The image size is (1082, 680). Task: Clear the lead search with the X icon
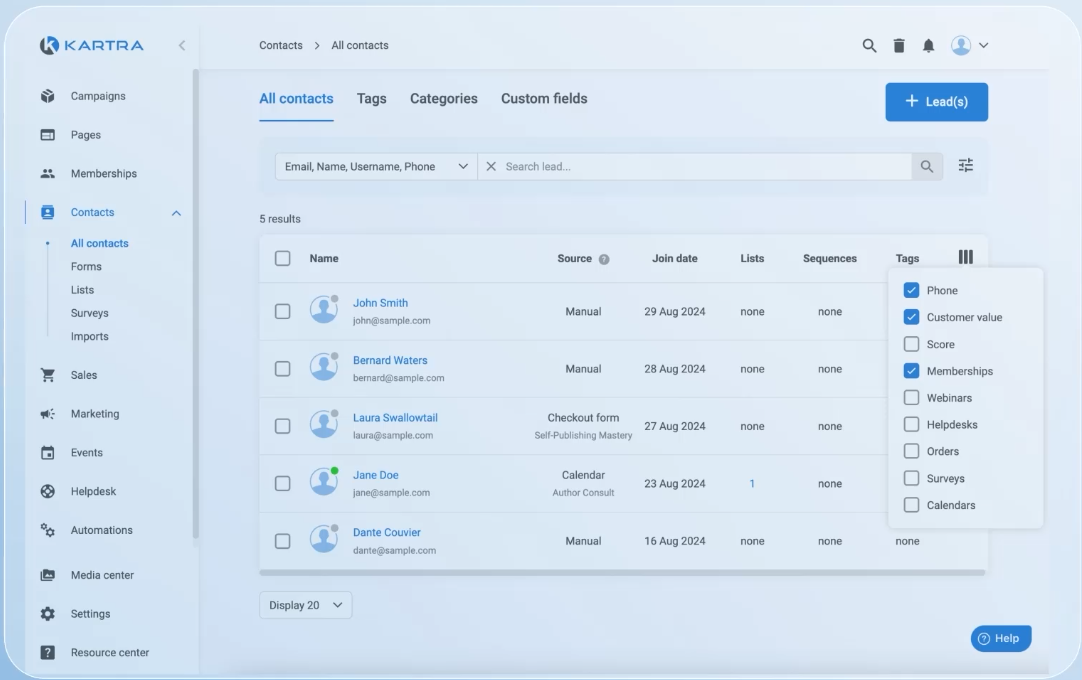[491, 166]
